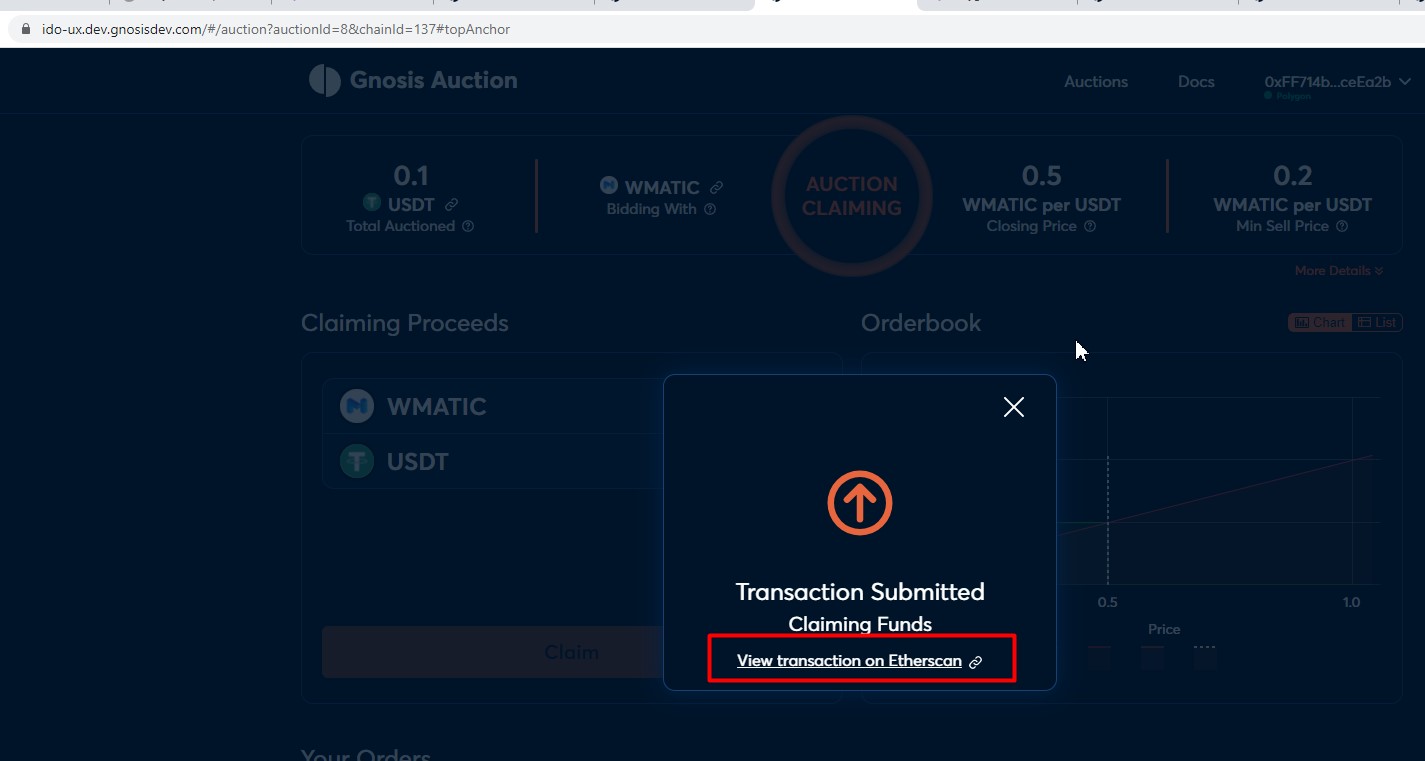Click the Claiming Funds text
This screenshot has width=1425, height=761.
[x=860, y=624]
